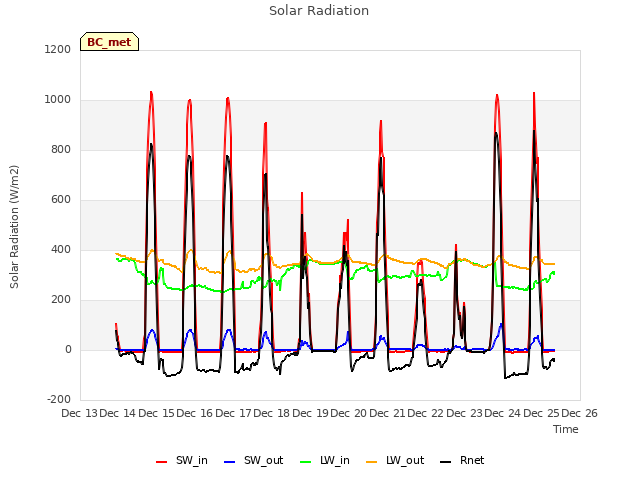640x480 pixels.
Task: Toggle SW_out series in the legend
Action: [253, 460]
